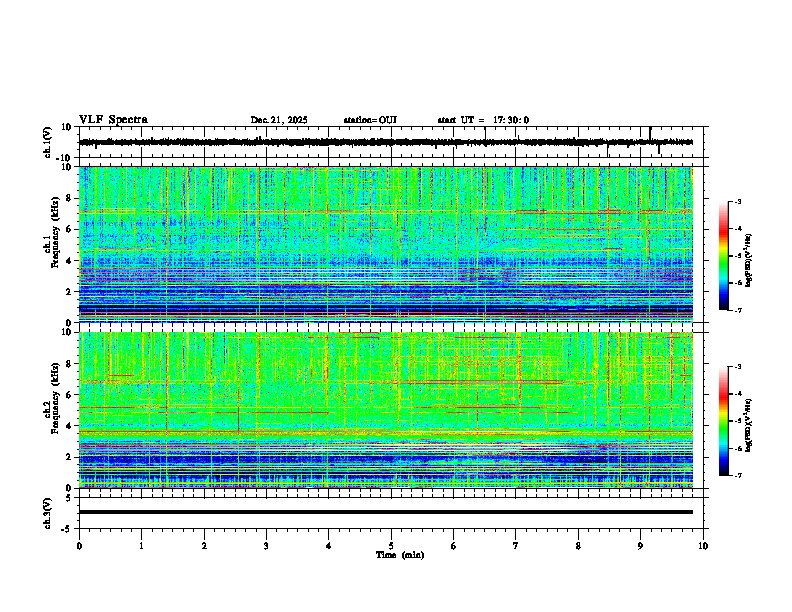
Task: Click time axis tick label "1"
Action: [x=141, y=546]
